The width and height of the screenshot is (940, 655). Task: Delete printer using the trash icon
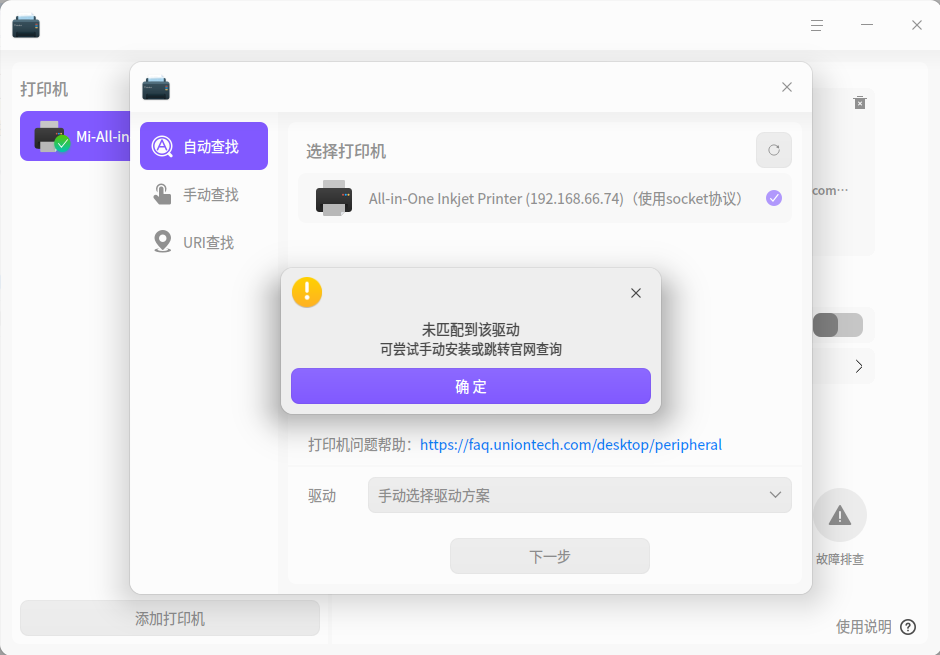coord(860,102)
